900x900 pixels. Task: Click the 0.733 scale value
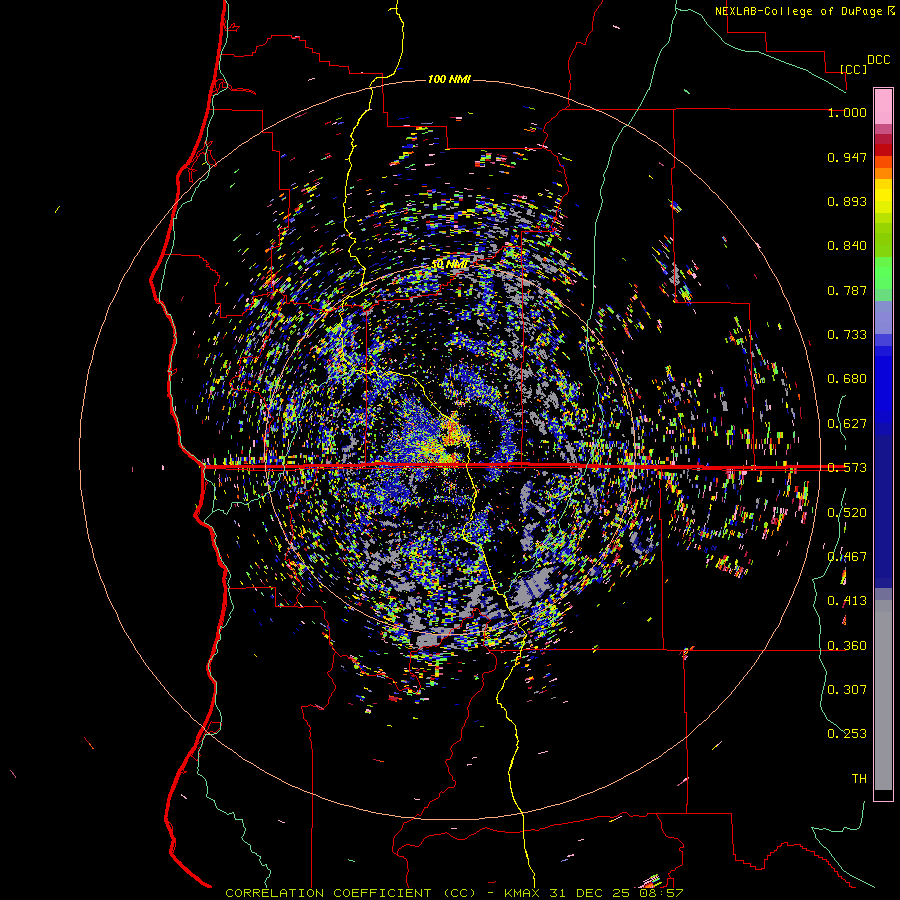[847, 335]
